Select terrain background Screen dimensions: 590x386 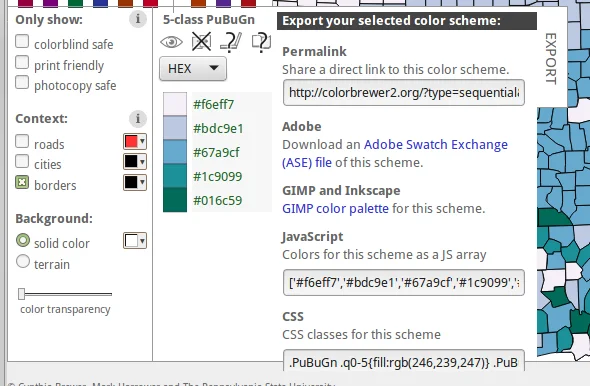[23, 261]
